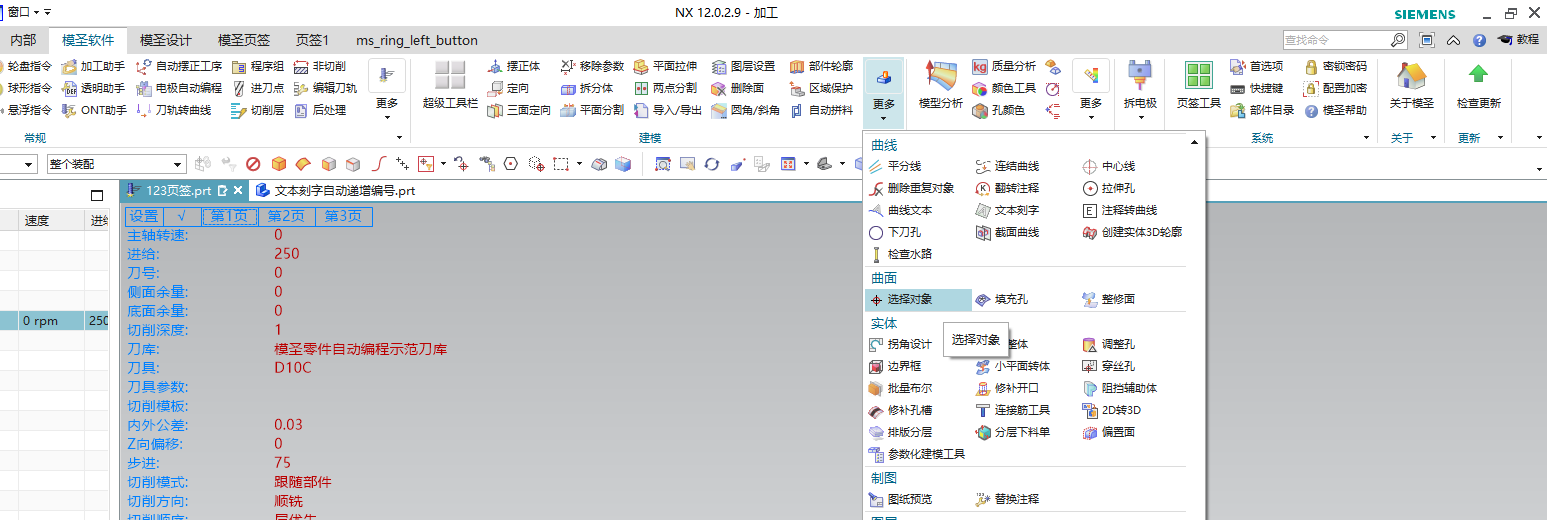Screen dimensions: 1547x520
Task: Open 图层设置 layer settings
Action: (x=744, y=66)
